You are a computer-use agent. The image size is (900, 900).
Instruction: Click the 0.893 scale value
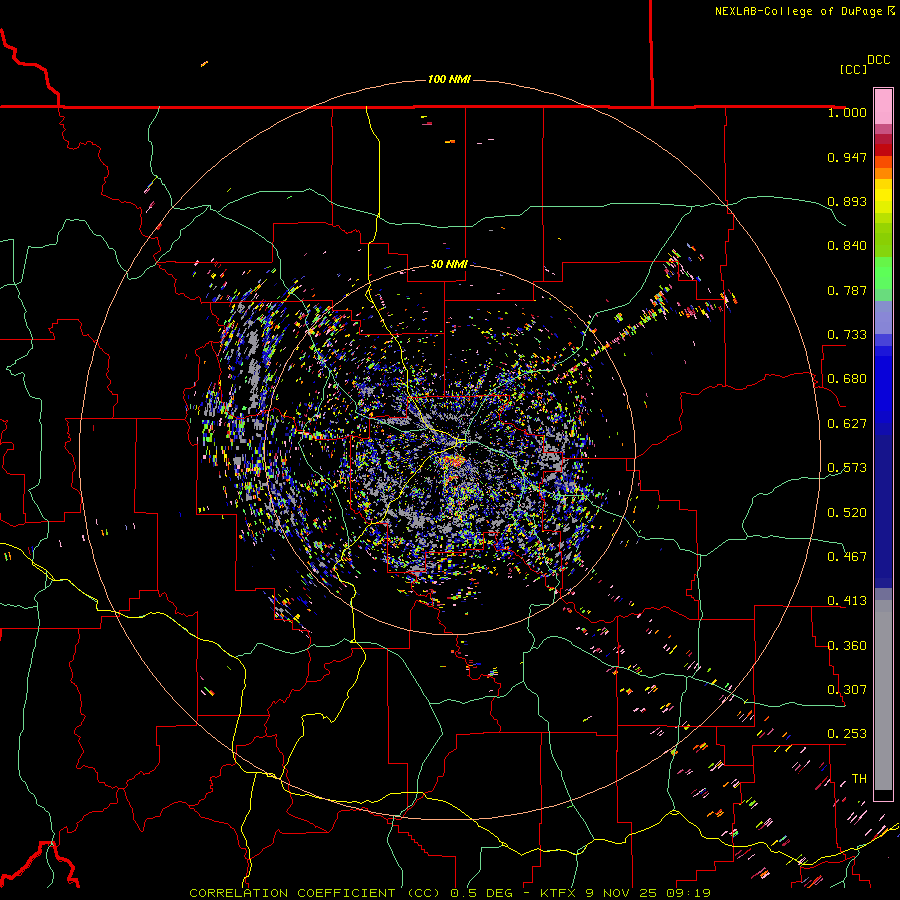point(847,201)
